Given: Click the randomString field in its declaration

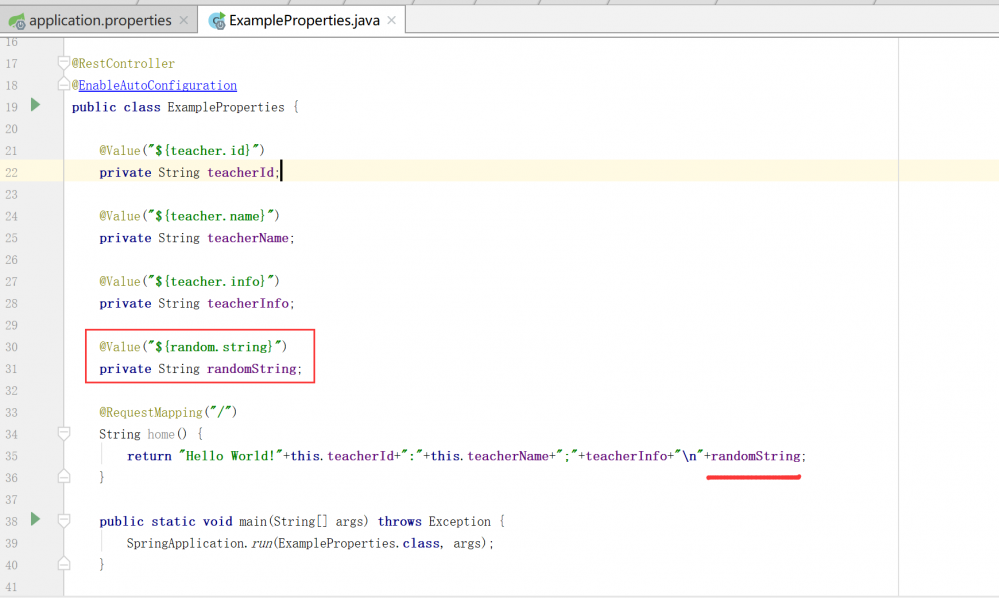Looking at the screenshot, I should tap(252, 369).
